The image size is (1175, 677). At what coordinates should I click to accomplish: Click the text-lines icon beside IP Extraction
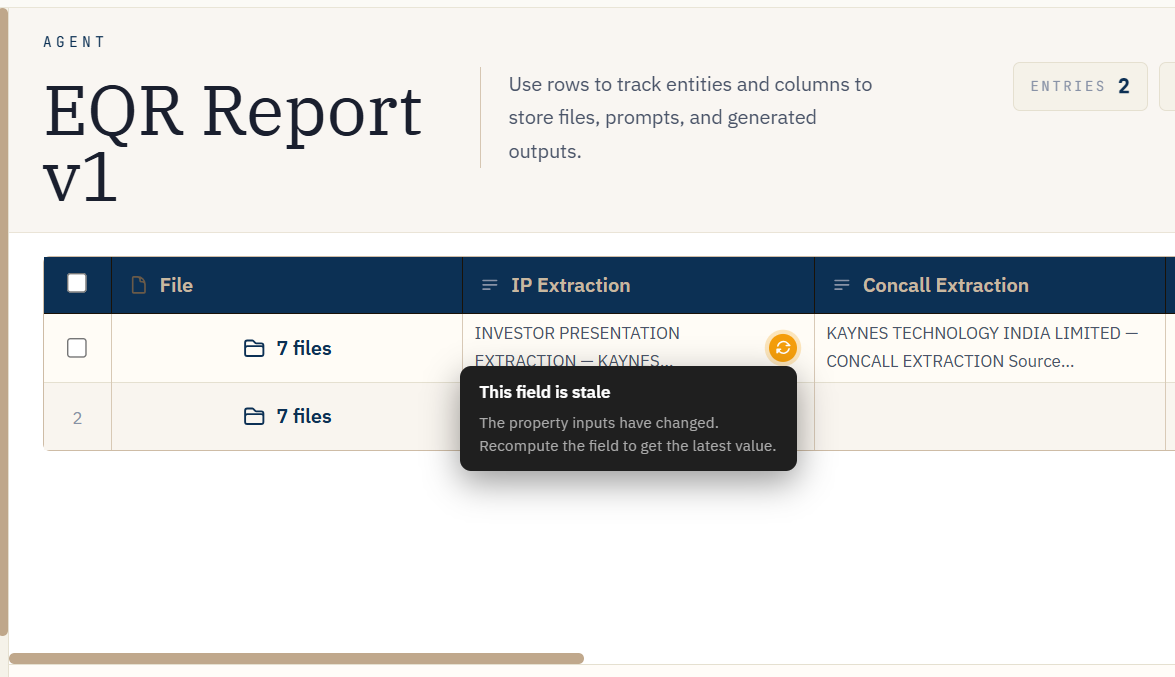(x=489, y=285)
